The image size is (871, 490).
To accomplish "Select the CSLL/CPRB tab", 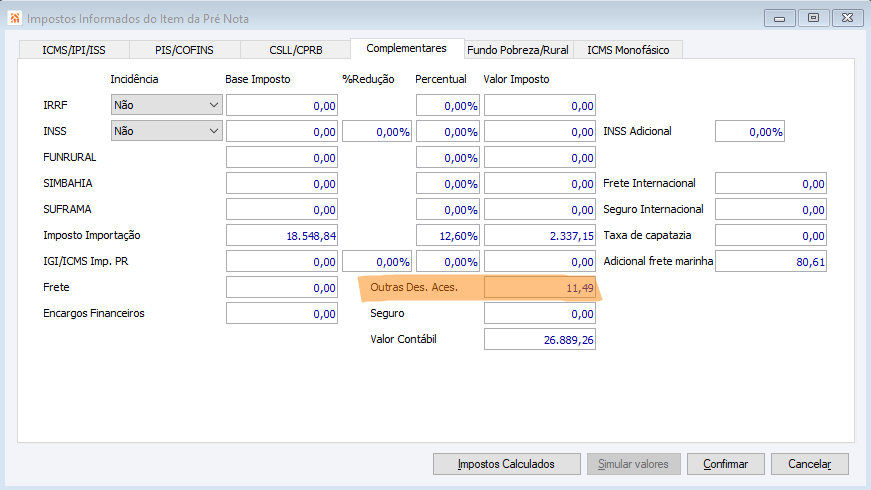I will 296,50.
